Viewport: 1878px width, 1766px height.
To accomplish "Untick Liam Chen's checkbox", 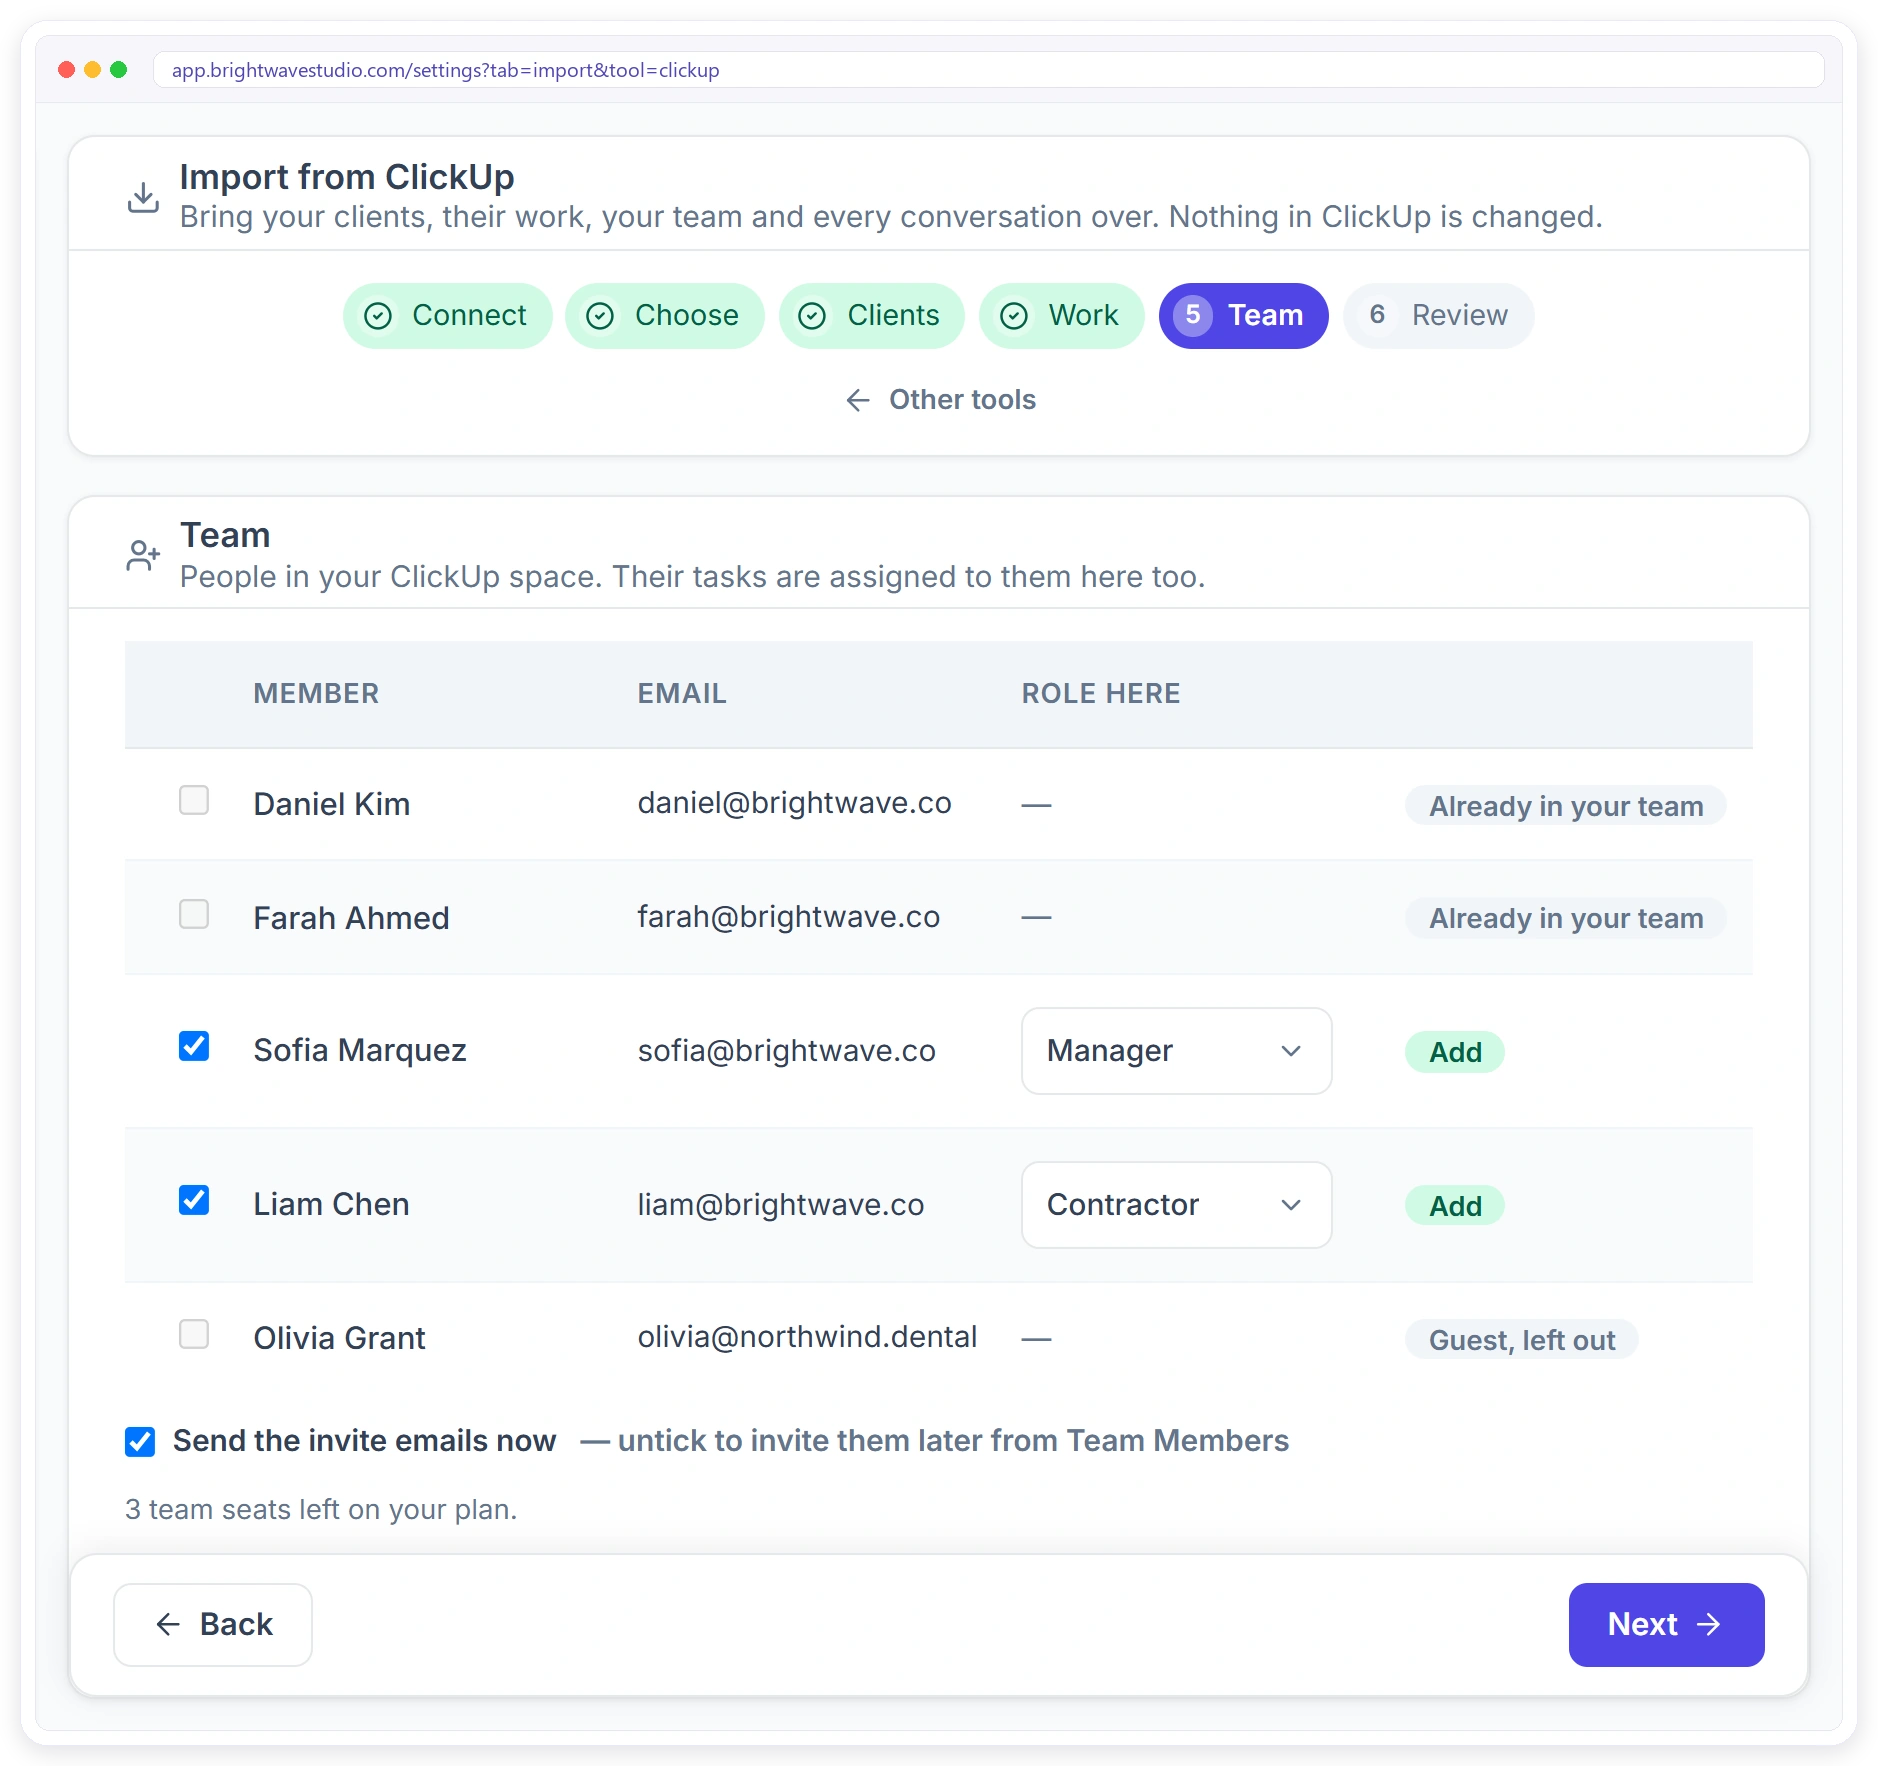I will [x=194, y=1200].
